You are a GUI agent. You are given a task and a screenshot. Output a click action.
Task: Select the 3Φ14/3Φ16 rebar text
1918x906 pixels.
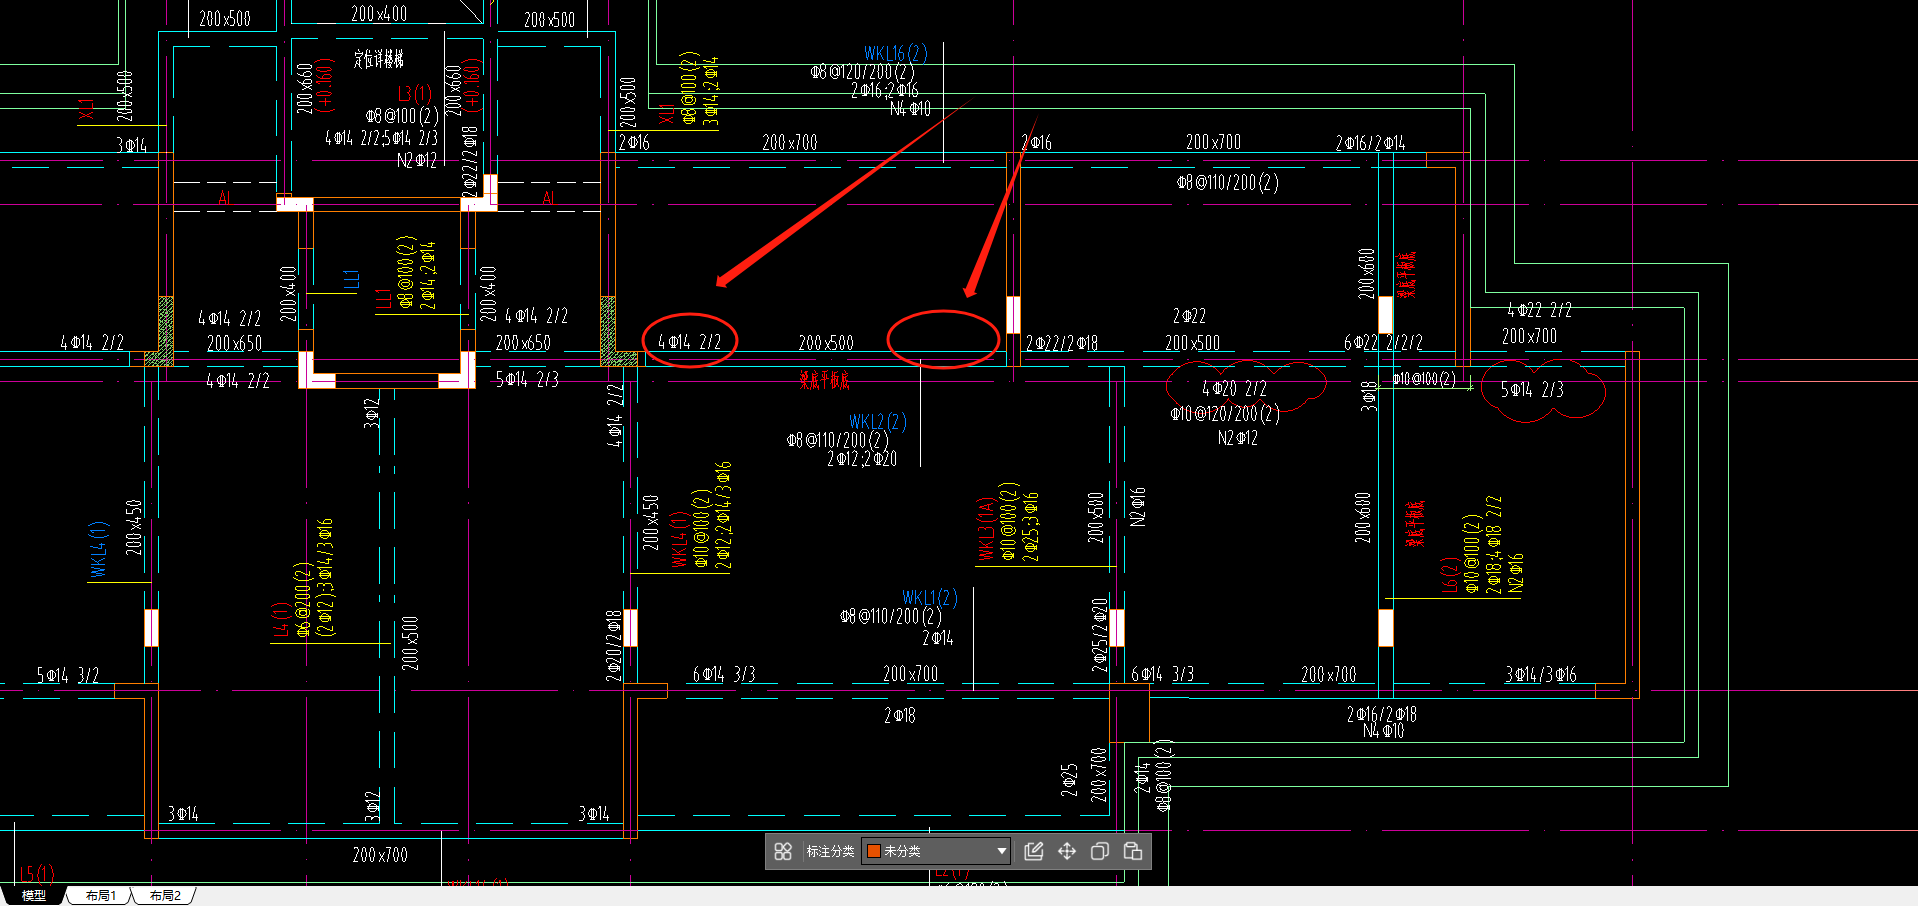[1541, 675]
